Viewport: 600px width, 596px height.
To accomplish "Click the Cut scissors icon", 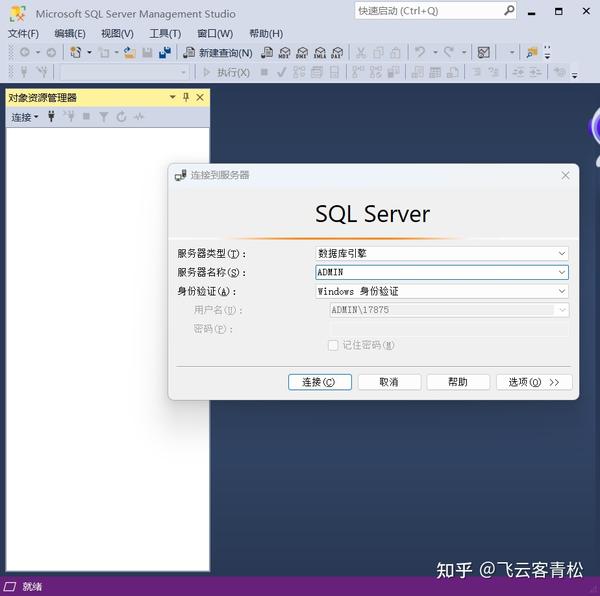I will click(x=361, y=52).
